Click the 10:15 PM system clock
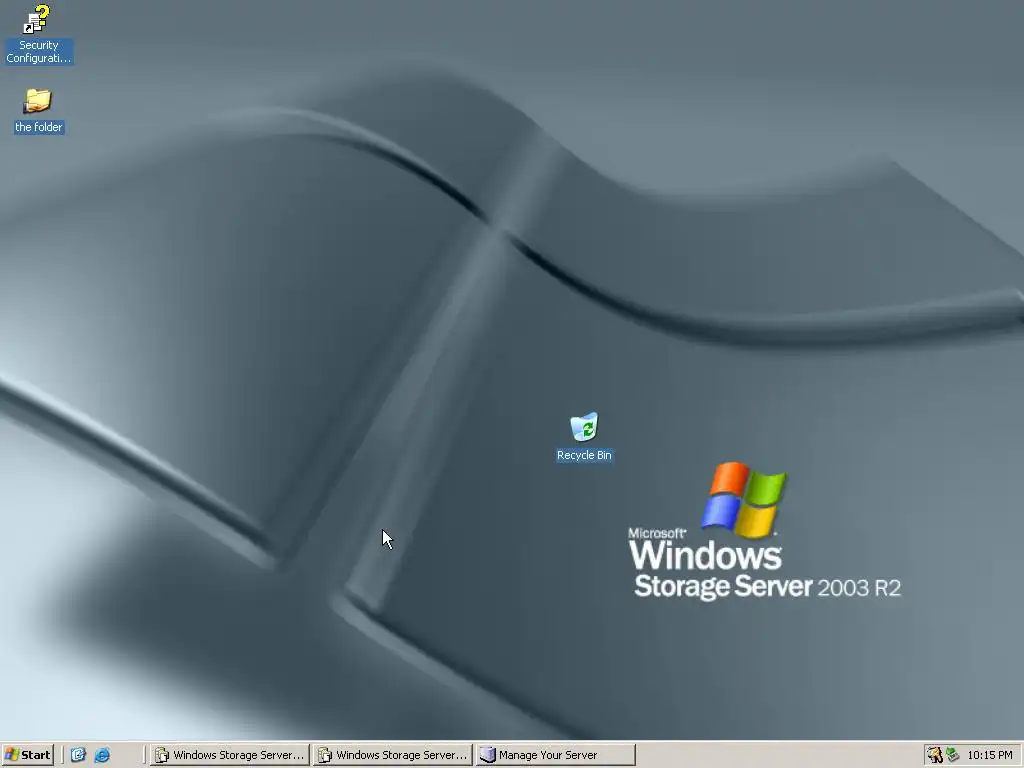Screen dimensions: 1024x768 pyautogui.click(x=989, y=755)
